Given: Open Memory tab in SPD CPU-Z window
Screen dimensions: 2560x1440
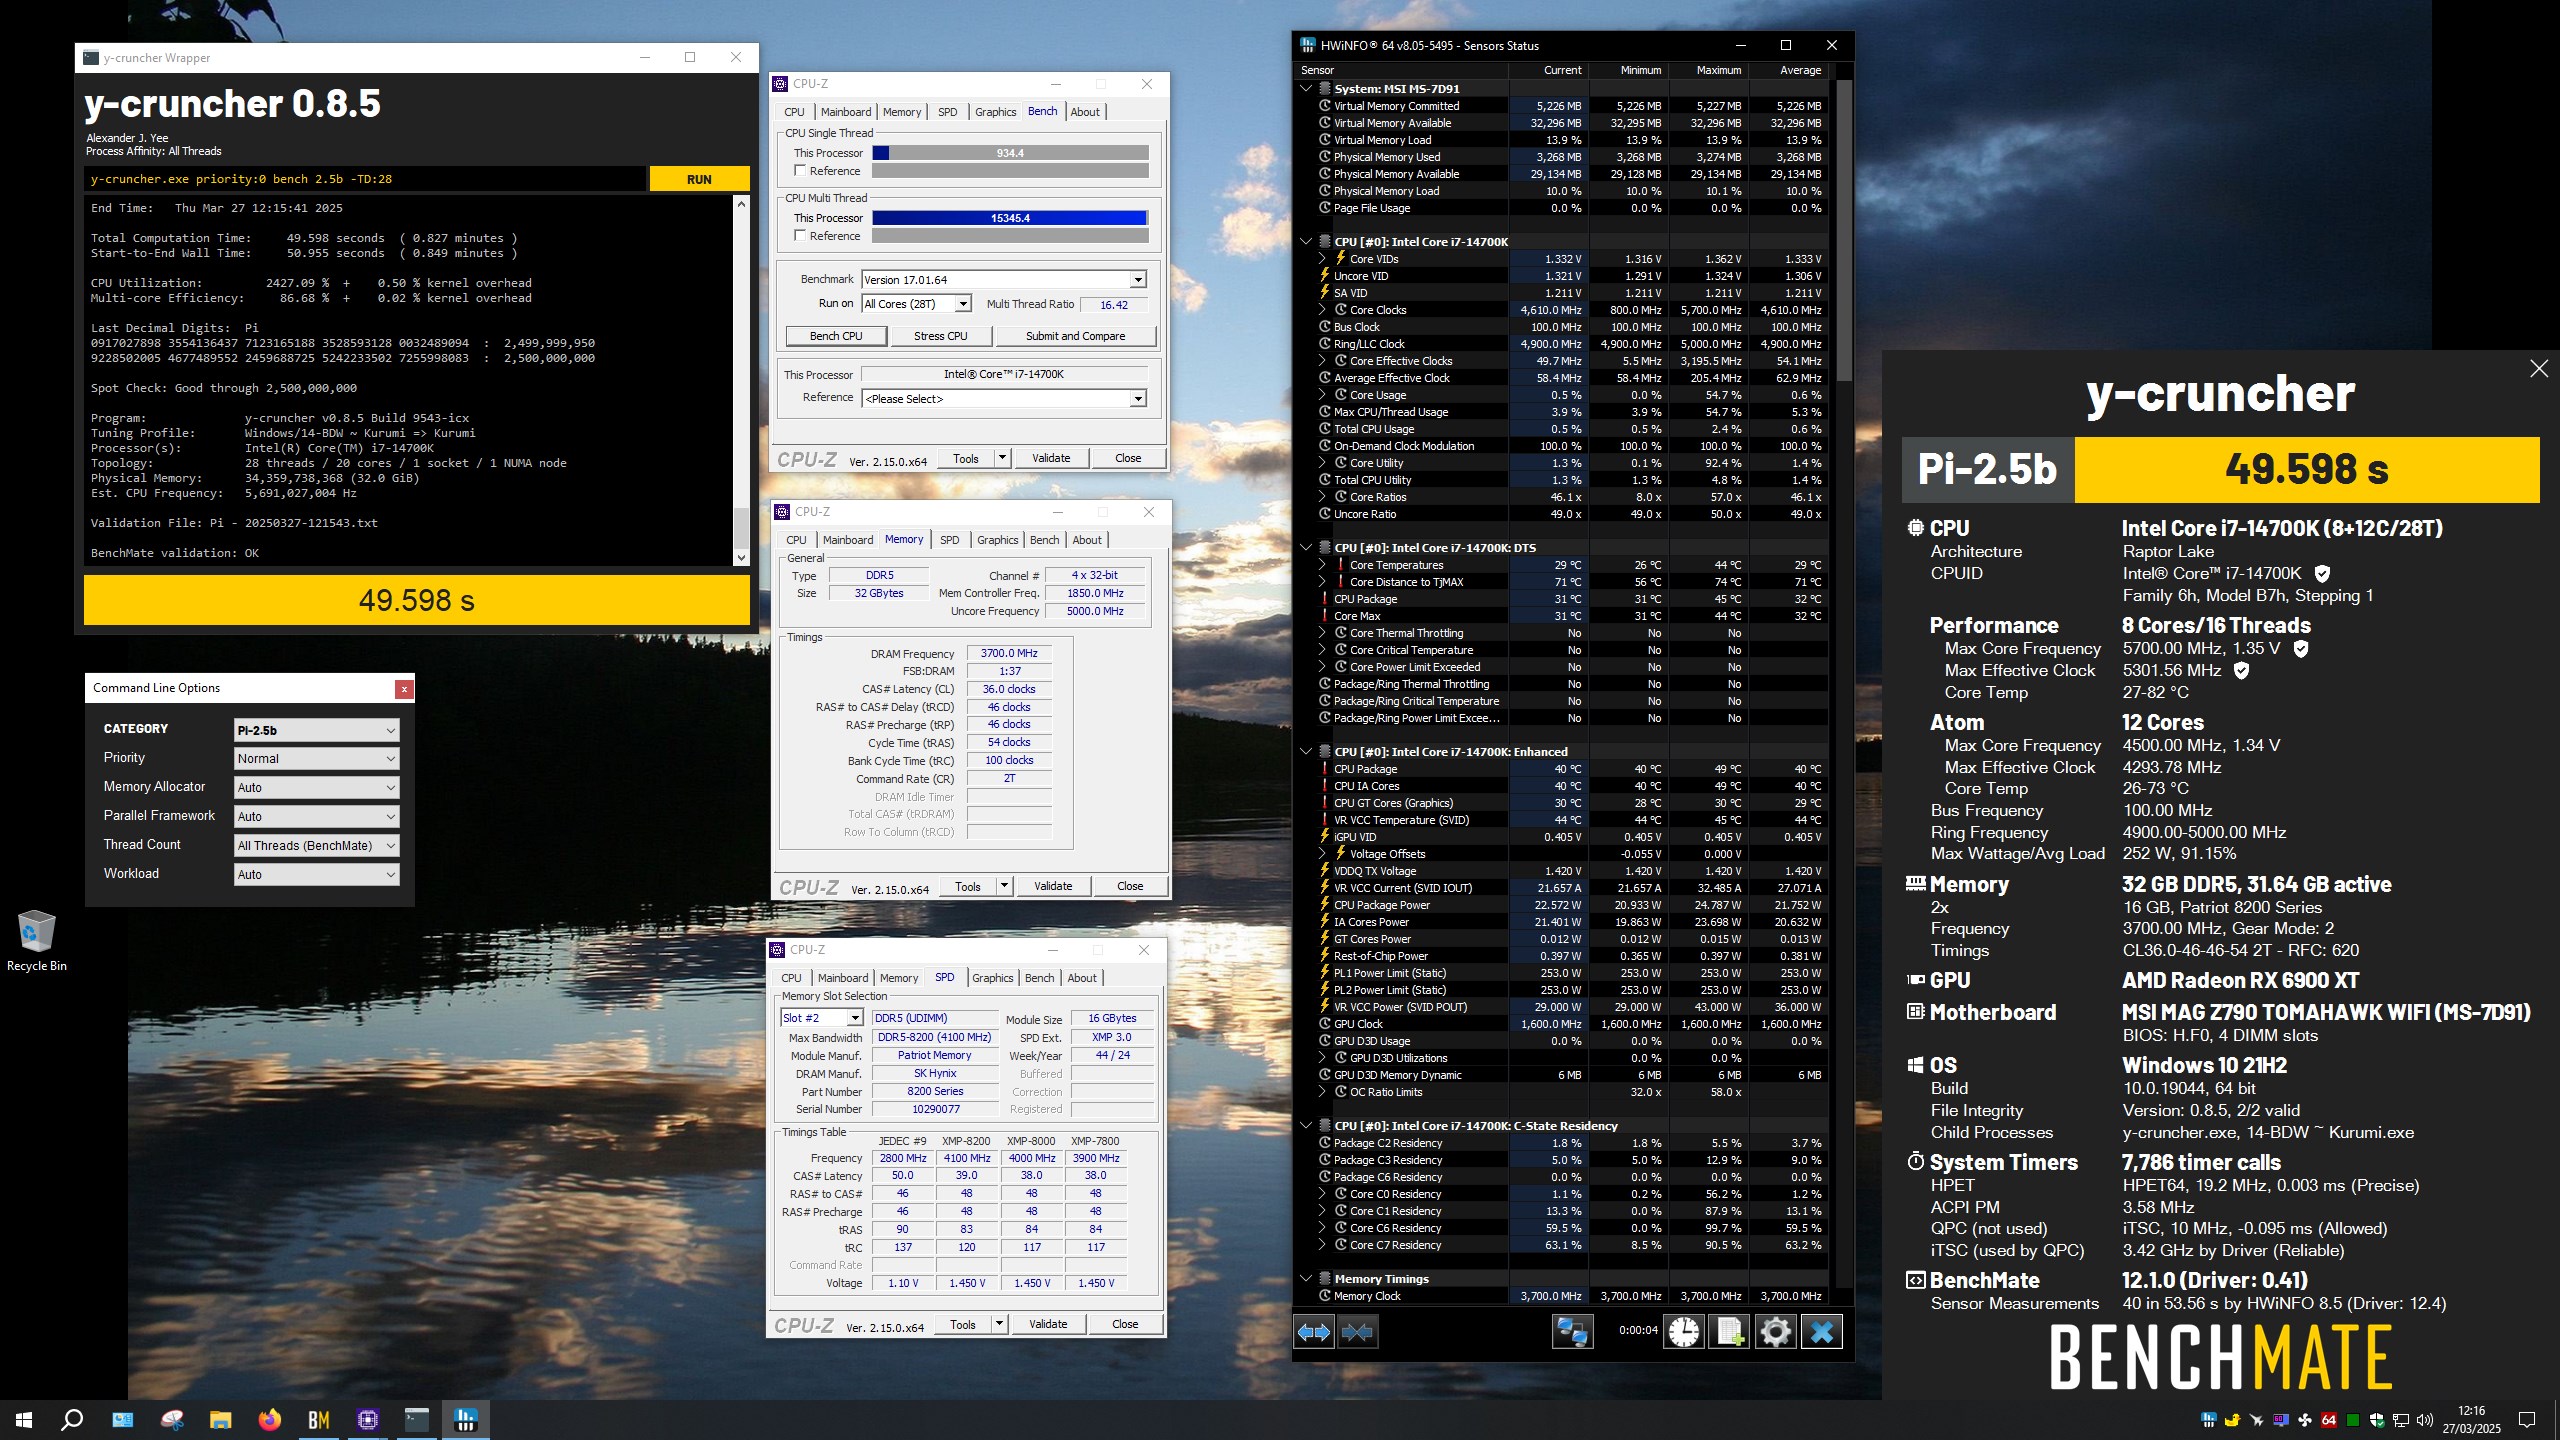Looking at the screenshot, I should 898,978.
